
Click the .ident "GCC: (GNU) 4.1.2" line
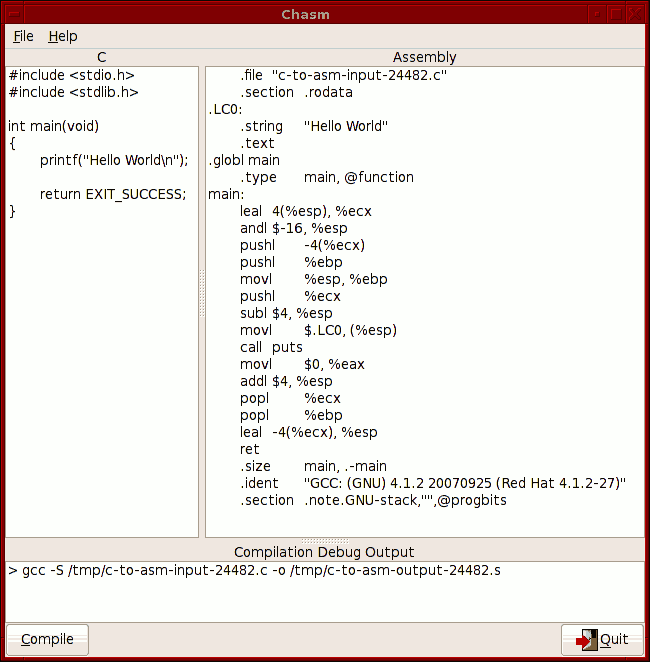coord(433,483)
